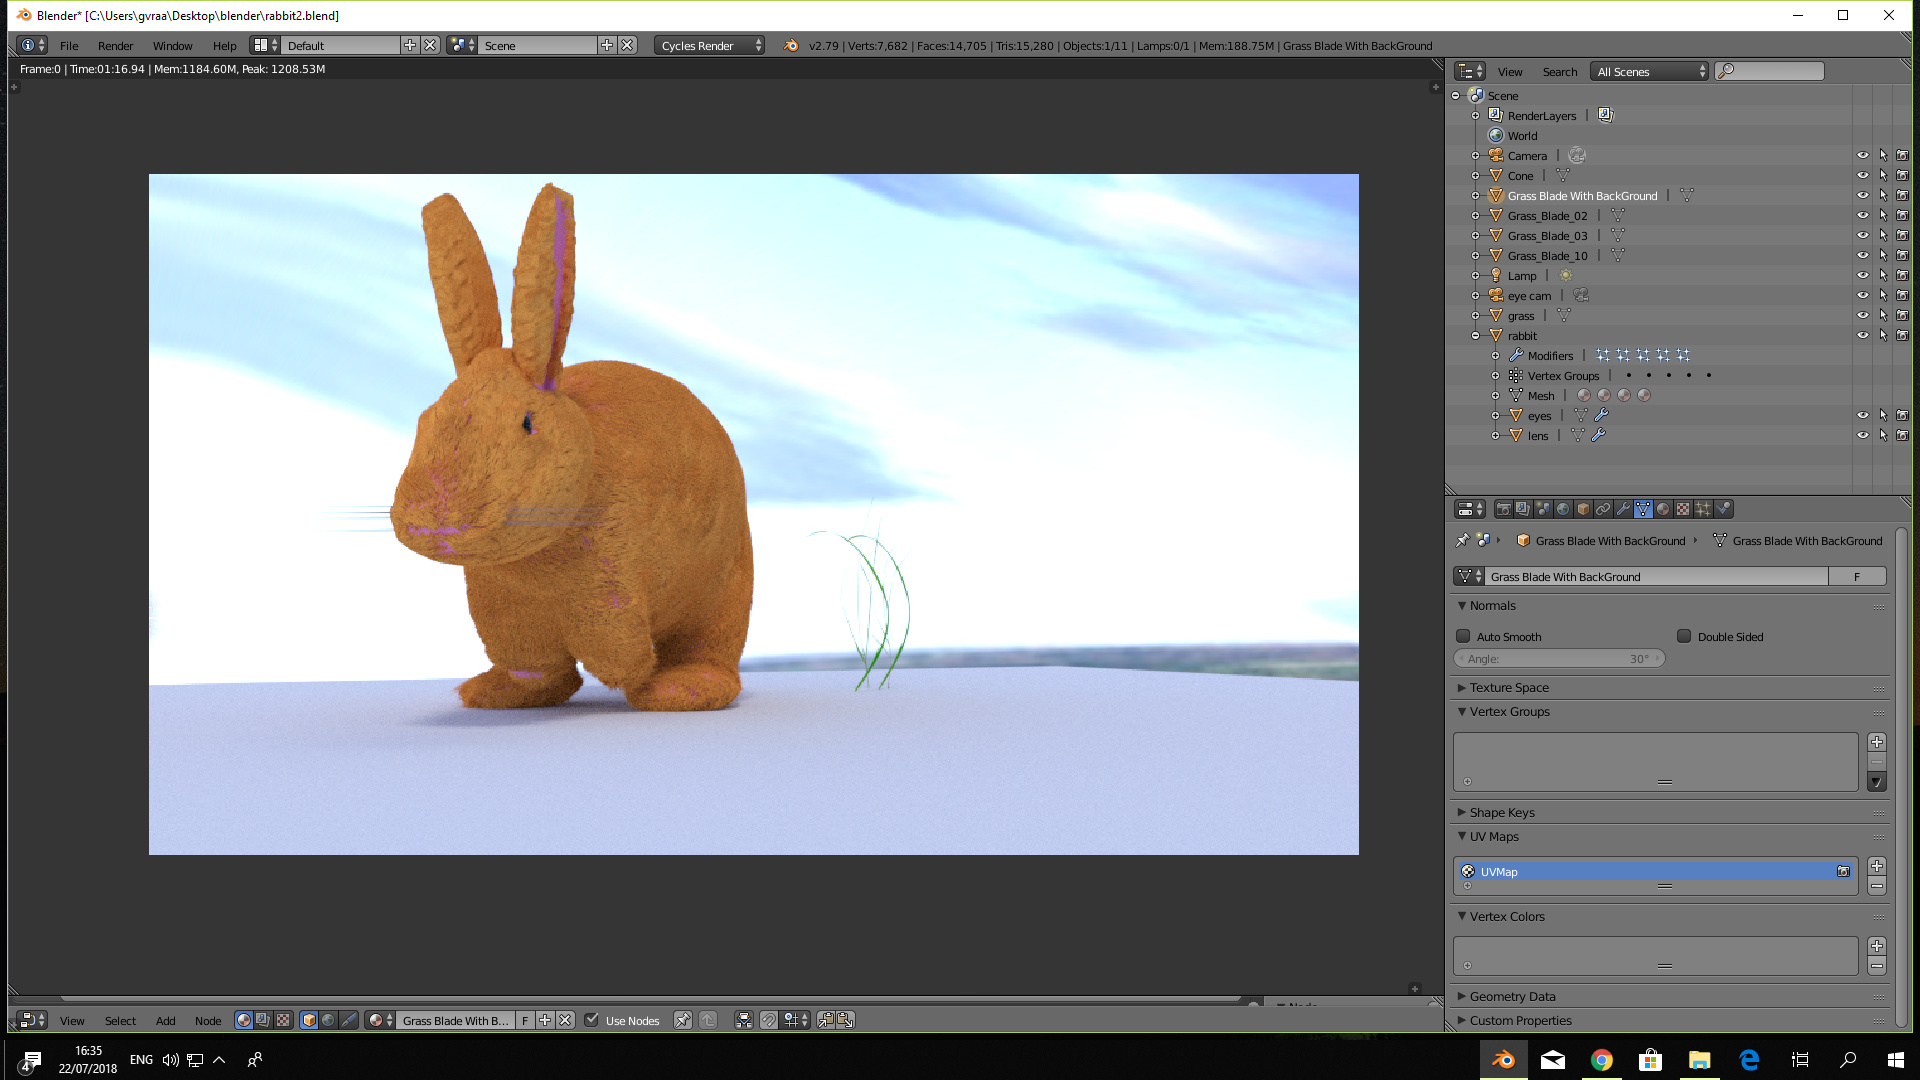Select shader nodes tree type in node editor

tap(244, 1020)
